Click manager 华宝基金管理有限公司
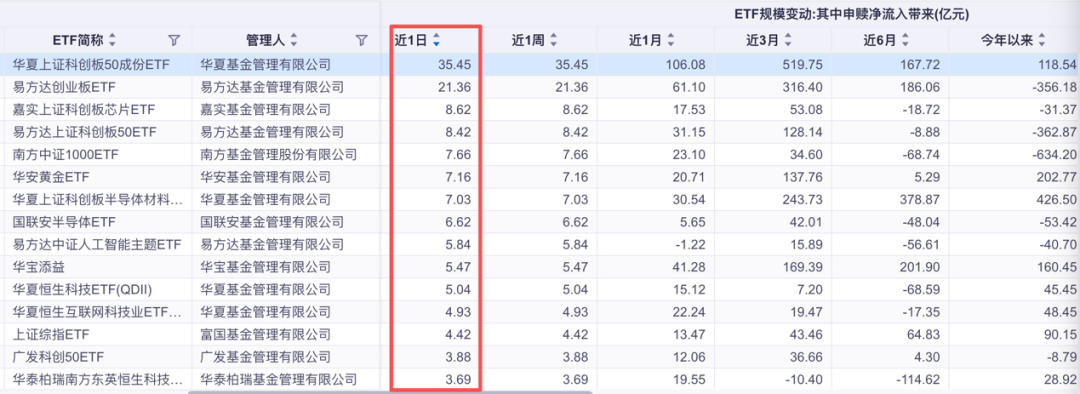Screen dimensions: 1080x394 (x=265, y=267)
